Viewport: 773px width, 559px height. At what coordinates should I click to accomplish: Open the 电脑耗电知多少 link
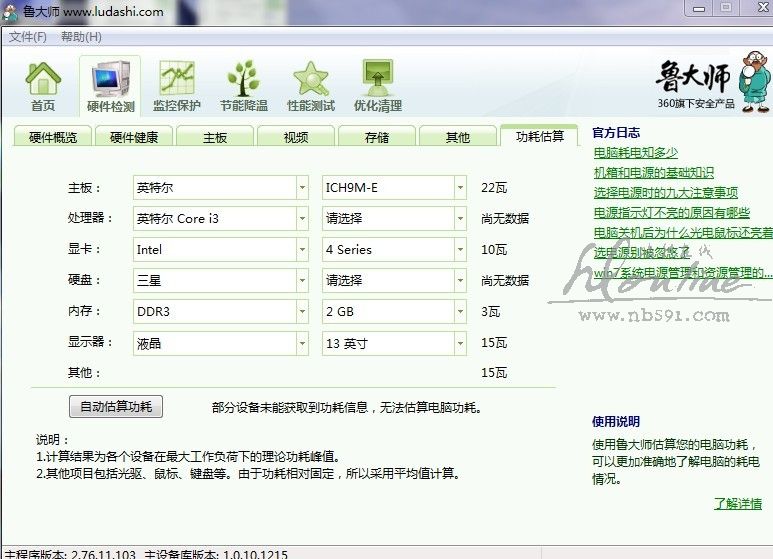click(635, 153)
